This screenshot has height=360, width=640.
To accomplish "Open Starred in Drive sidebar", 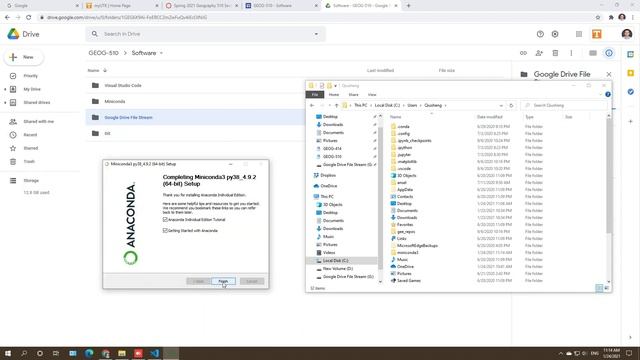I will (31, 148).
